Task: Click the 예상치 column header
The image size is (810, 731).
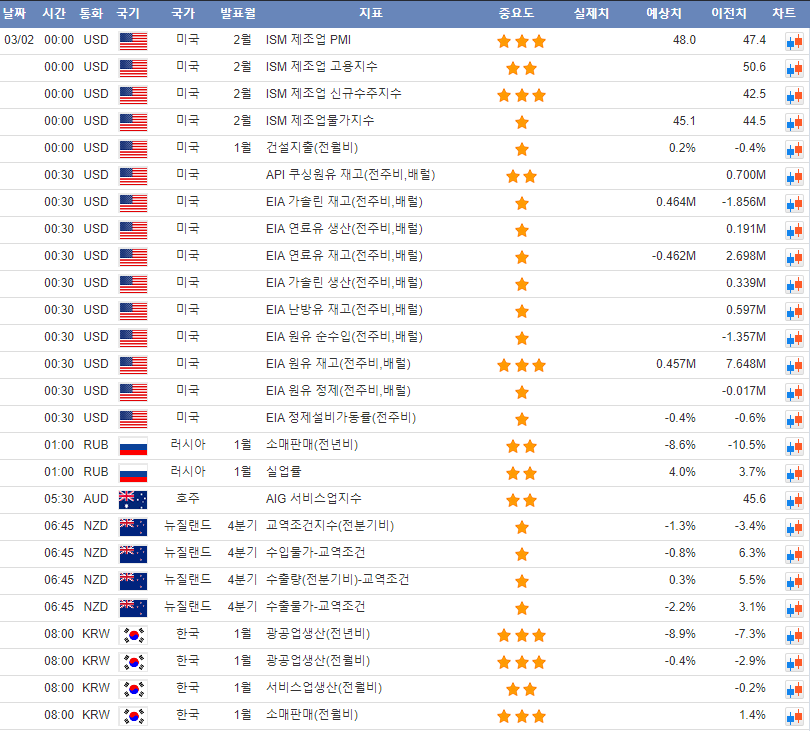Action: tap(664, 14)
